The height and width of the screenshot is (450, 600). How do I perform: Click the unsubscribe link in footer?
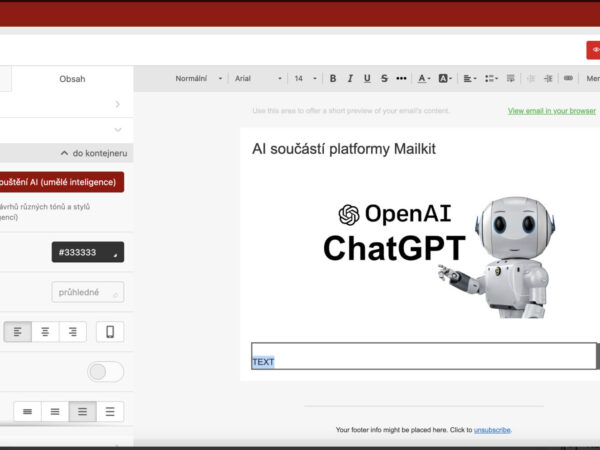coord(492,430)
